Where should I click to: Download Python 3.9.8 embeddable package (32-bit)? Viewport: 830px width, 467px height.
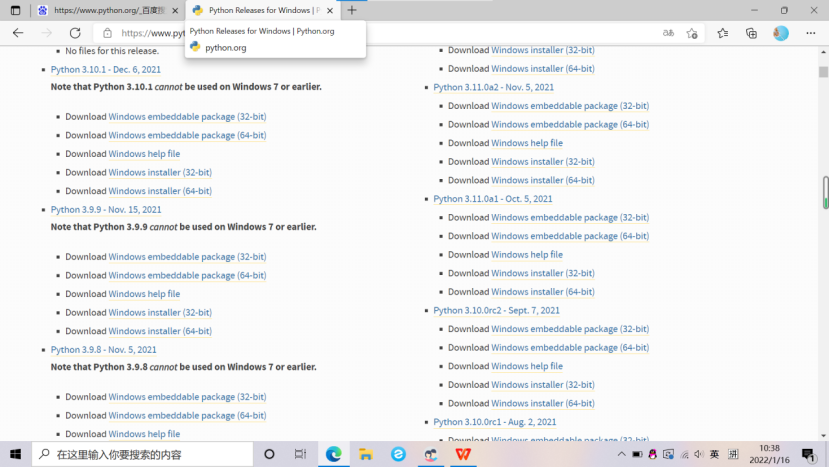[x=187, y=397]
